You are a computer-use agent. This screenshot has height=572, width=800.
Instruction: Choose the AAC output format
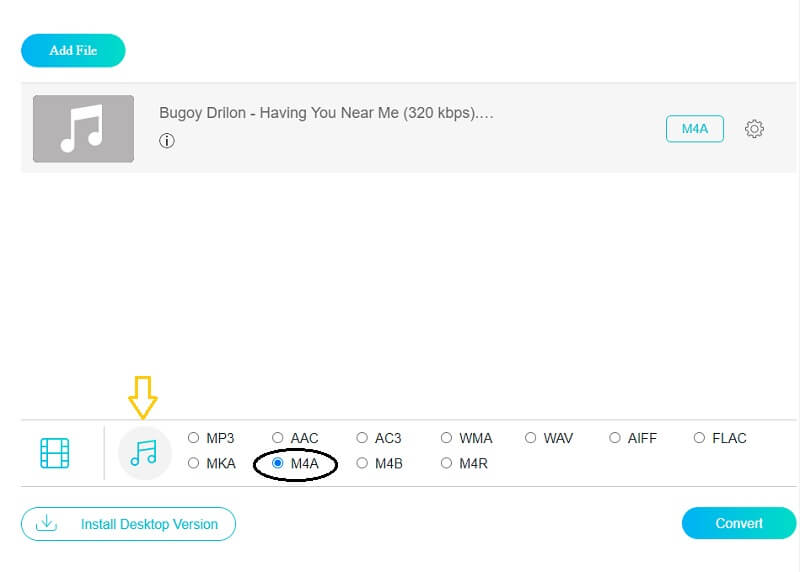[x=278, y=438]
